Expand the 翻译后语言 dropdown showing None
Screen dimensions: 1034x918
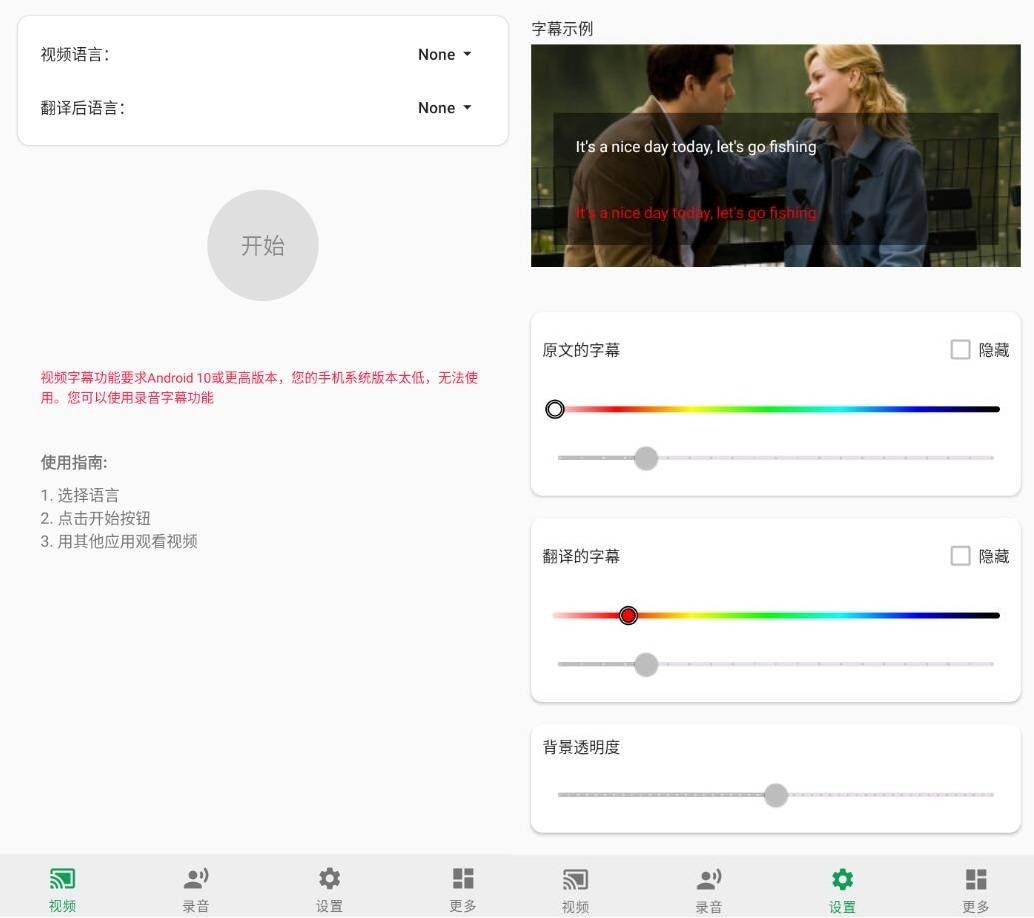pos(444,108)
